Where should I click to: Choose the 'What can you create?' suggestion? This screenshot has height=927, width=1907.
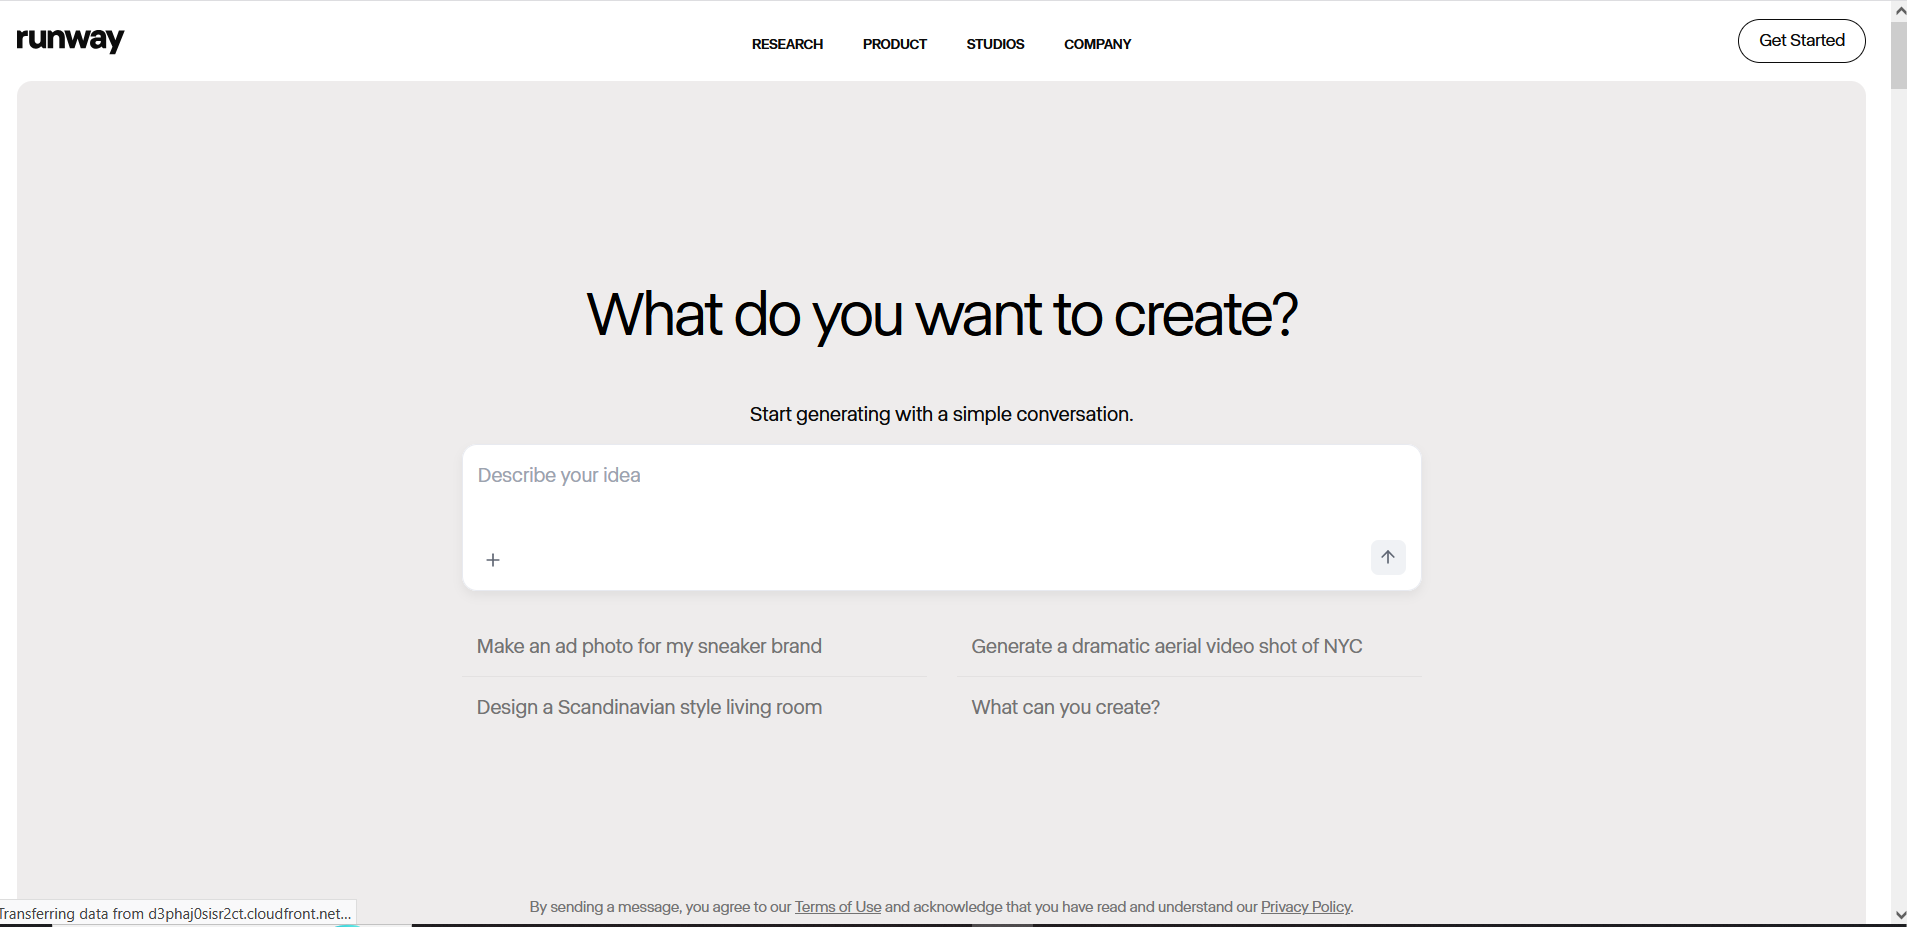point(1065,708)
